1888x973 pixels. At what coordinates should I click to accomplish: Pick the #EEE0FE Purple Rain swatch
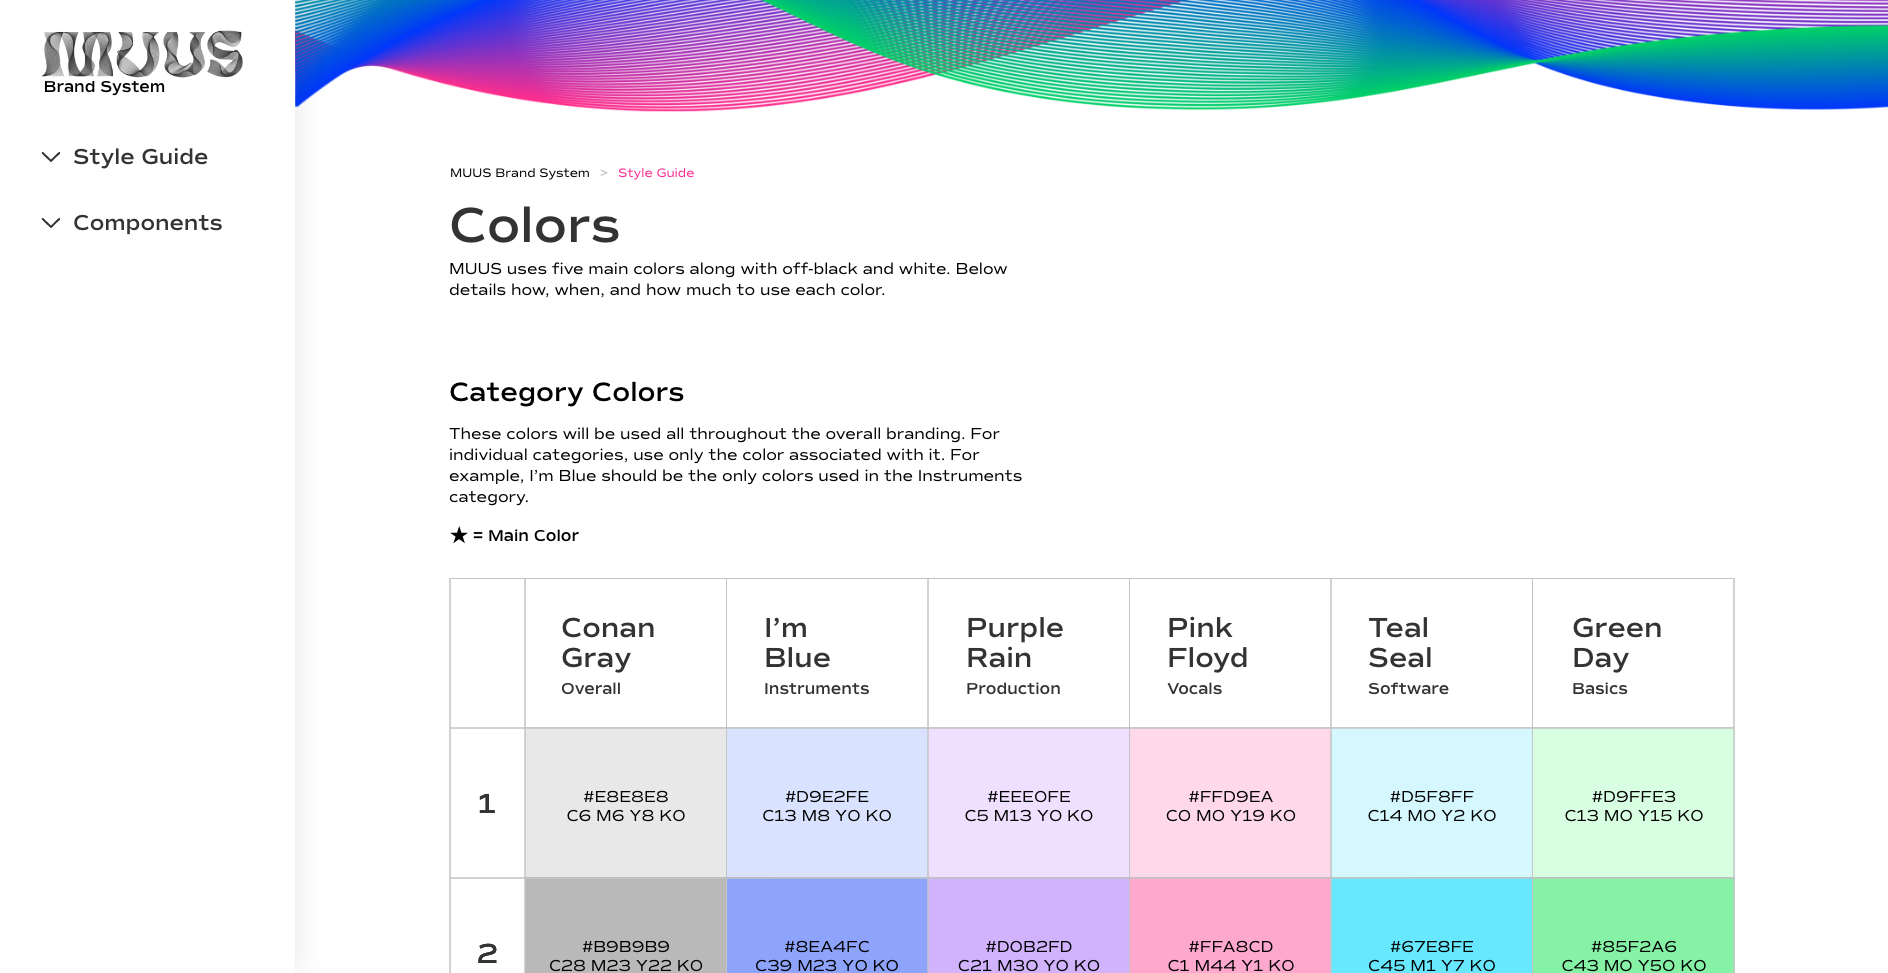tap(1028, 803)
